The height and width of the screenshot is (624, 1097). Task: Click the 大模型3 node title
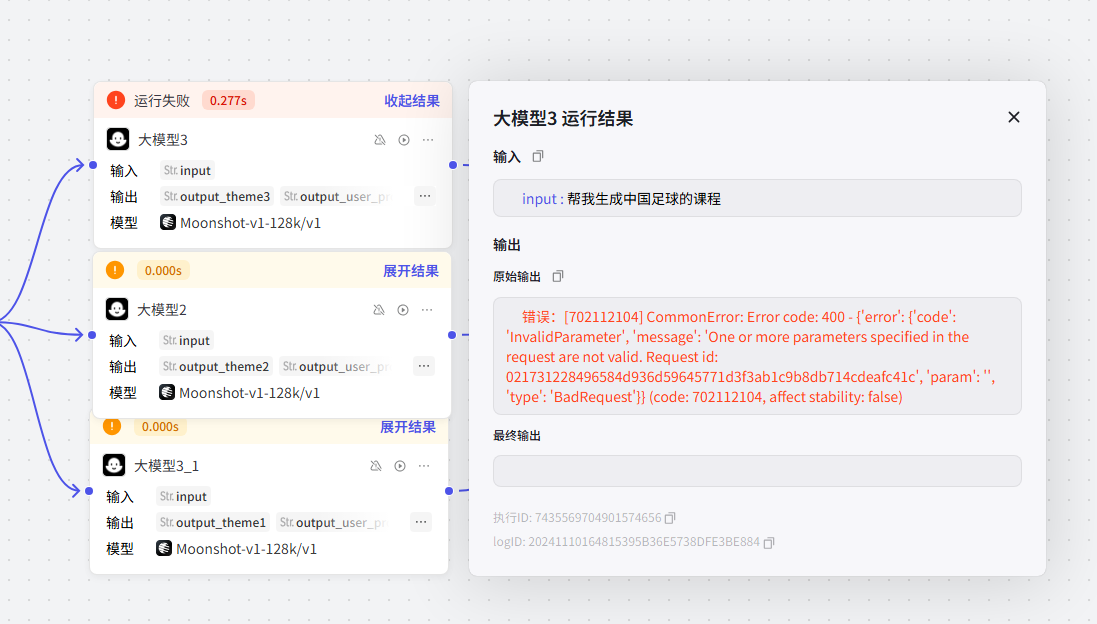pos(162,140)
